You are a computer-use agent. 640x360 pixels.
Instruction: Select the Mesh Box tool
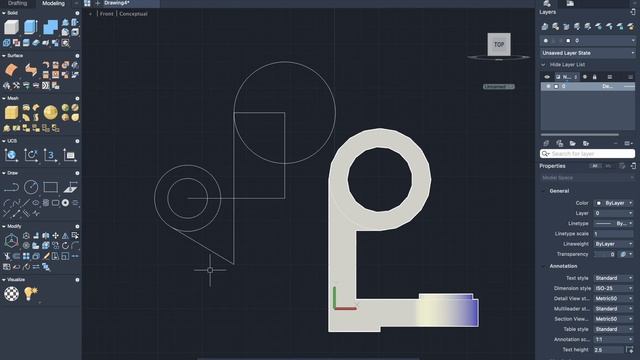click(11, 113)
